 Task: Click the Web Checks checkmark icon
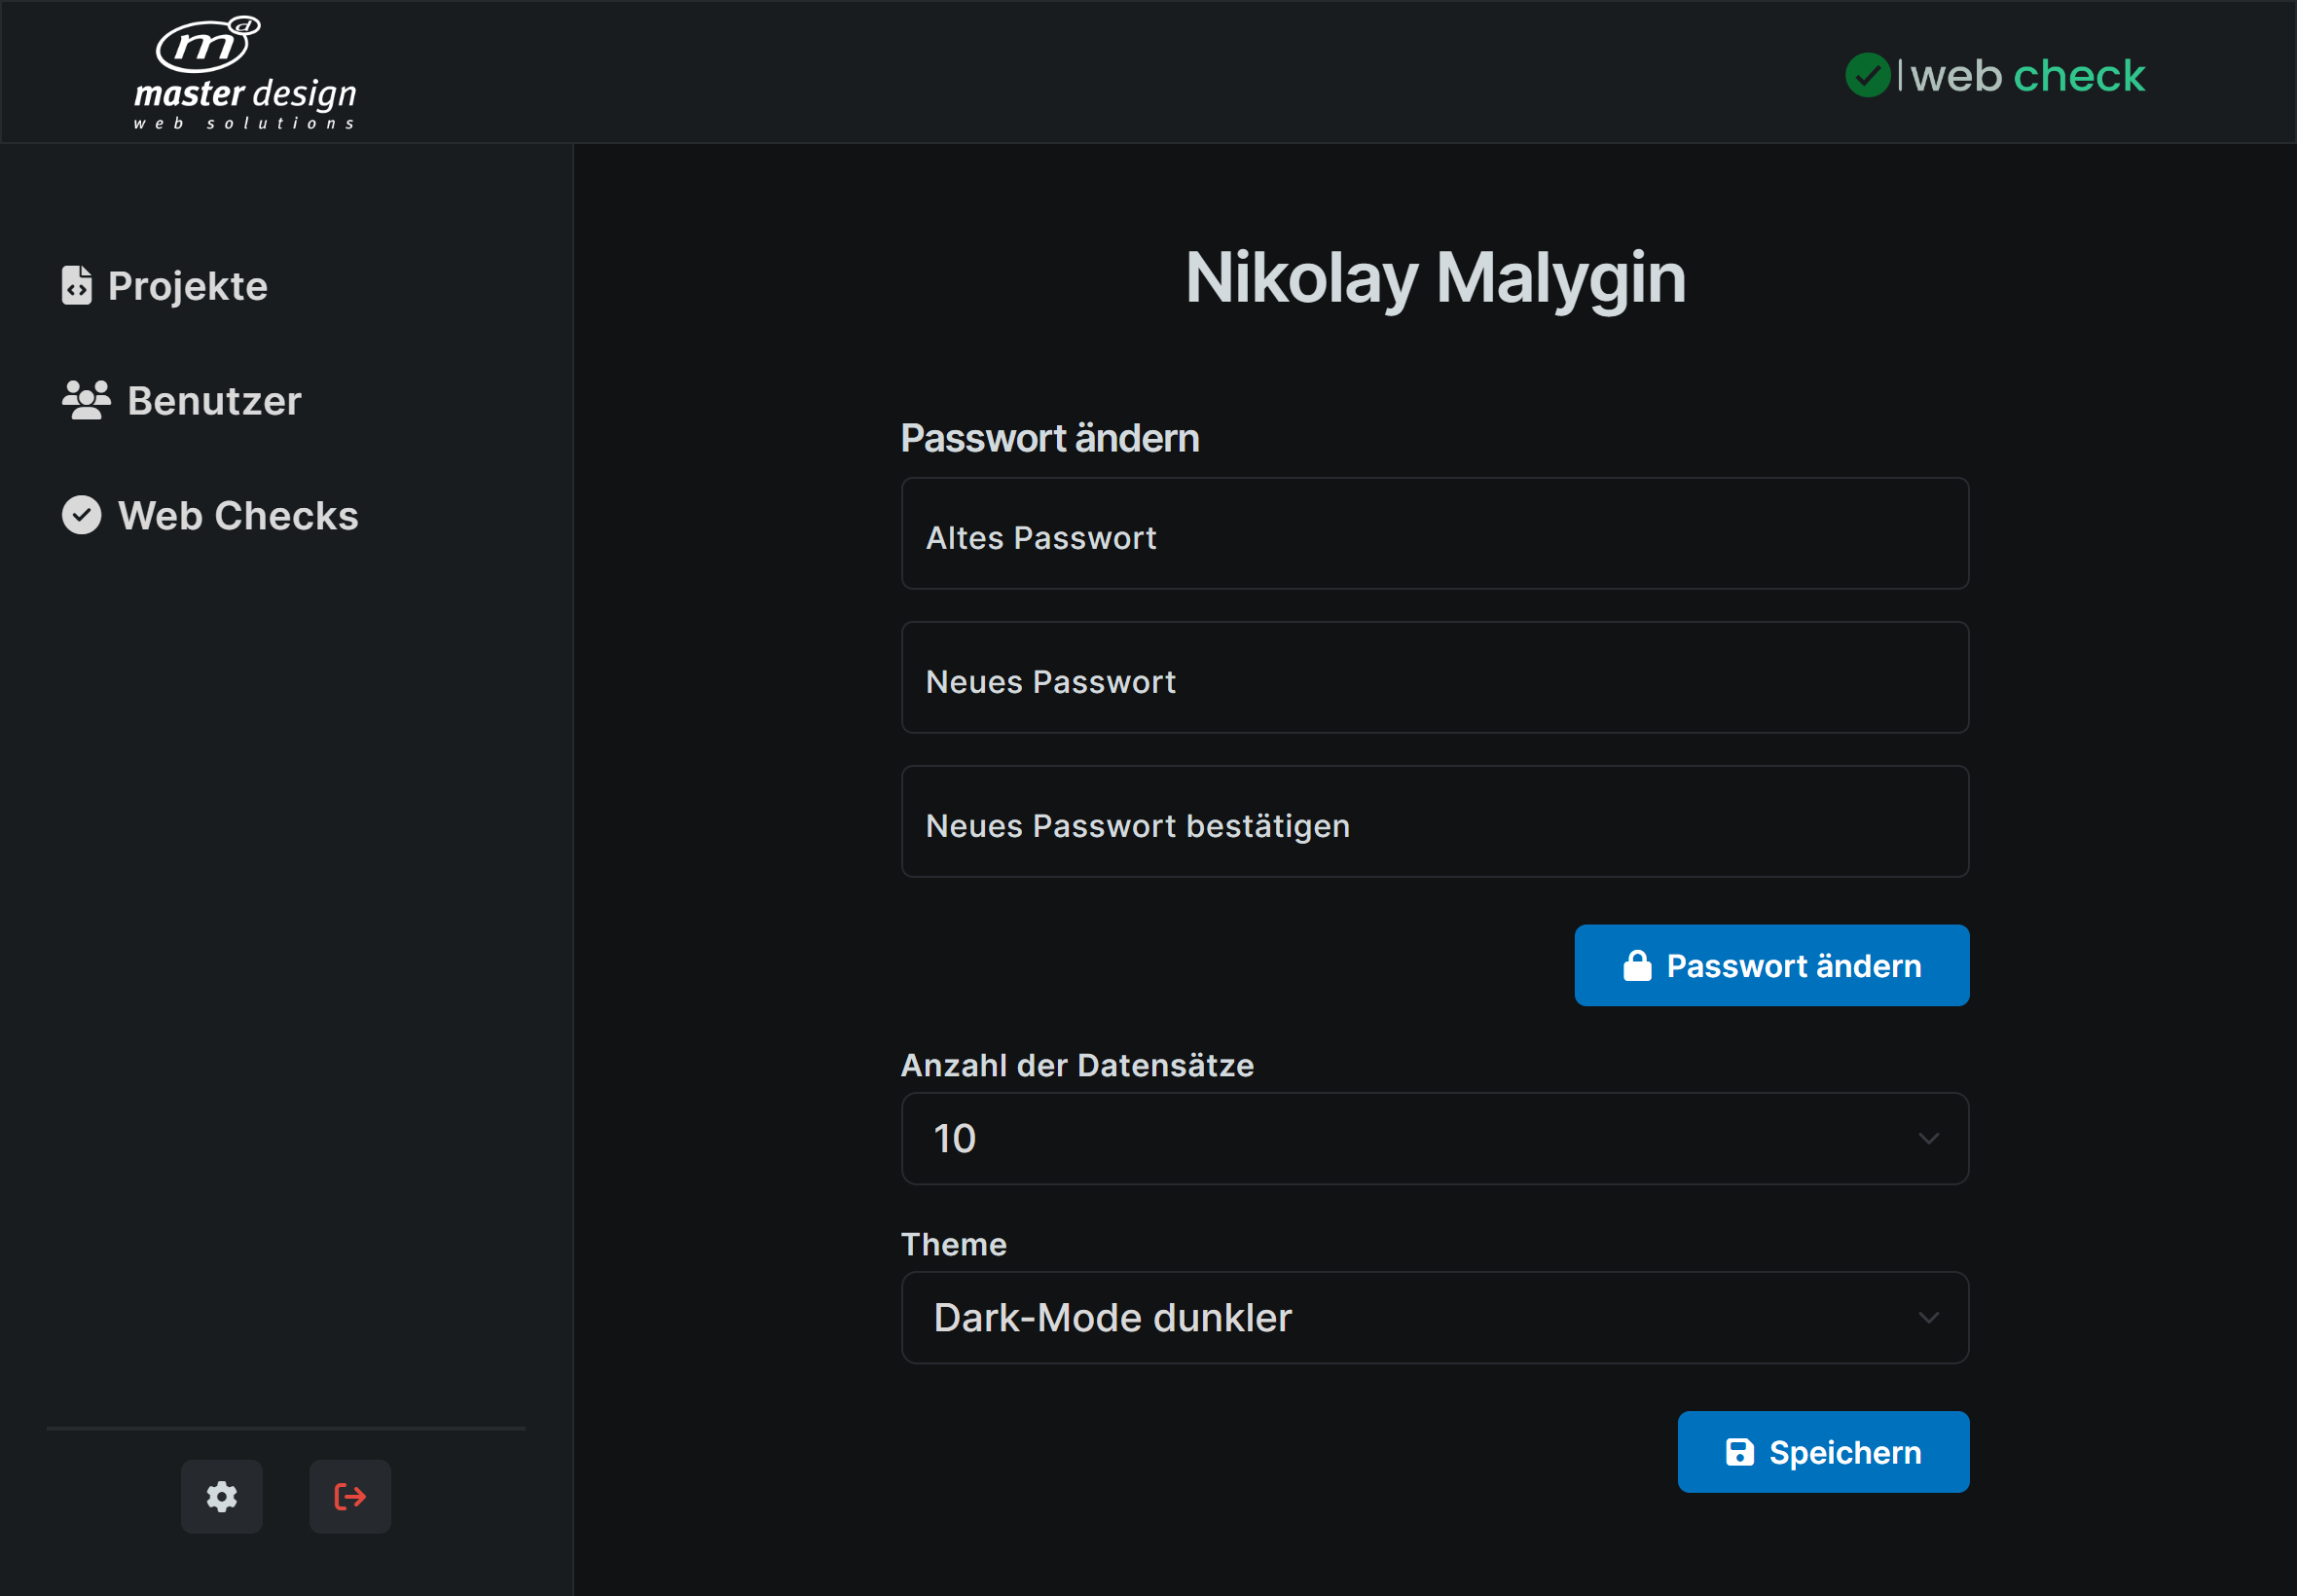click(82, 515)
